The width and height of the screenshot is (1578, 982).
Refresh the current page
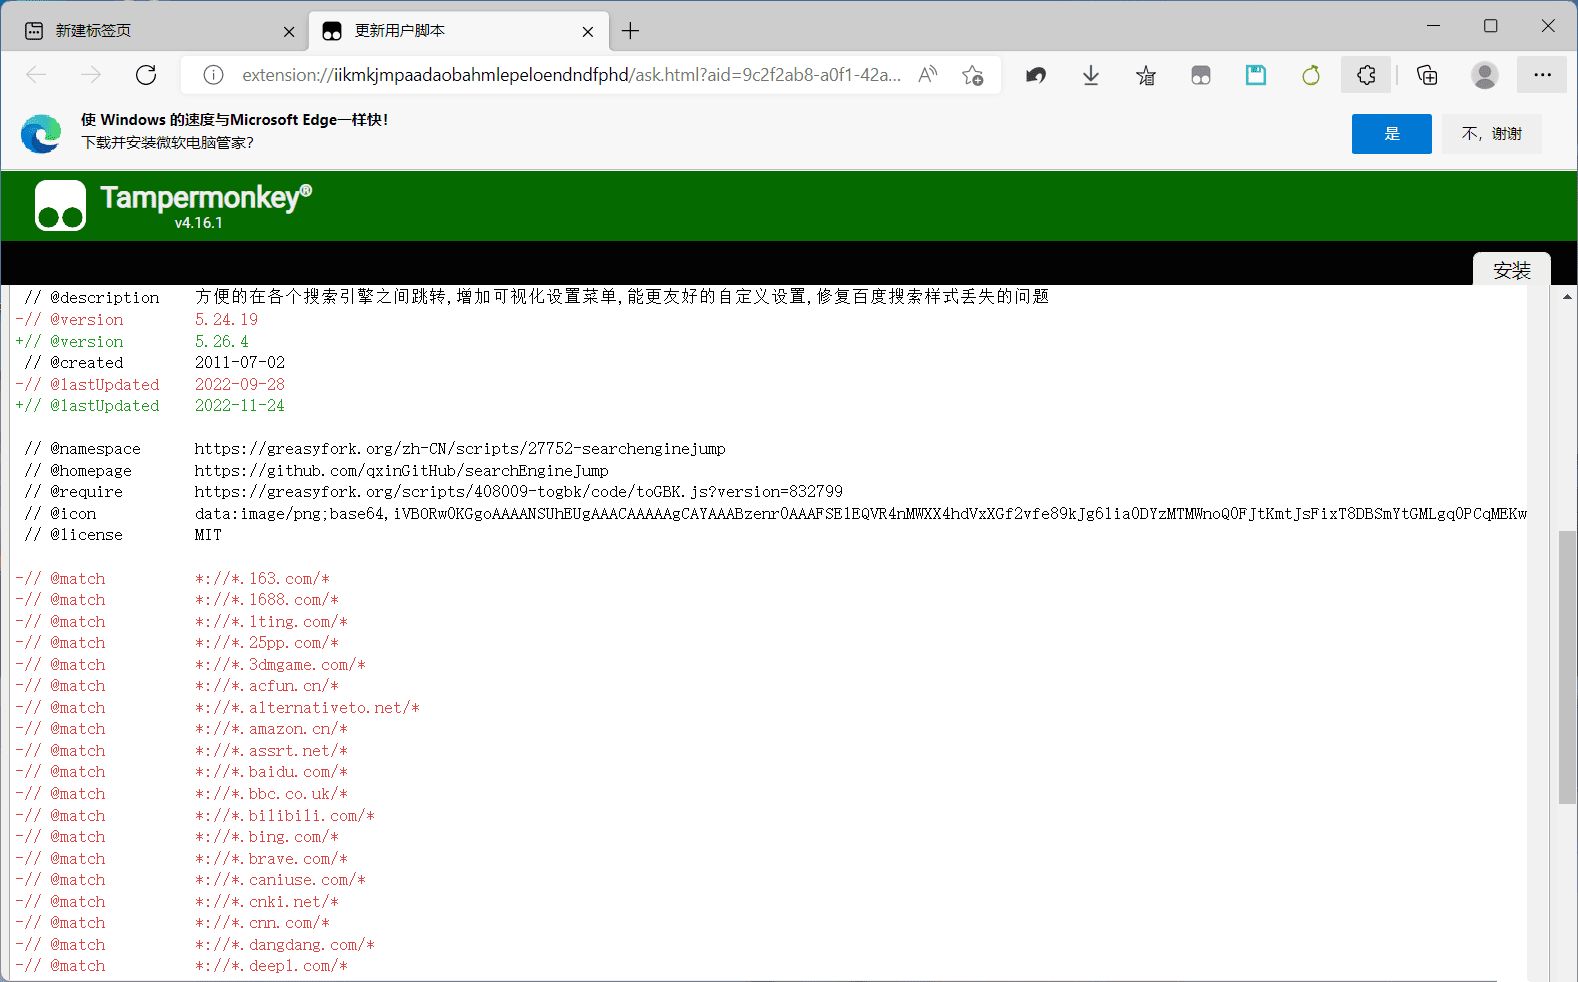click(146, 75)
